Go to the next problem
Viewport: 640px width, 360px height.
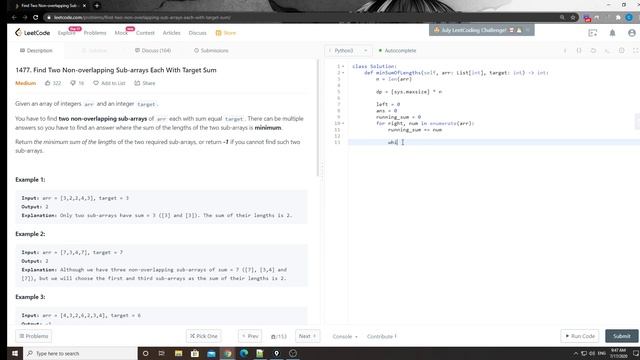point(307,336)
